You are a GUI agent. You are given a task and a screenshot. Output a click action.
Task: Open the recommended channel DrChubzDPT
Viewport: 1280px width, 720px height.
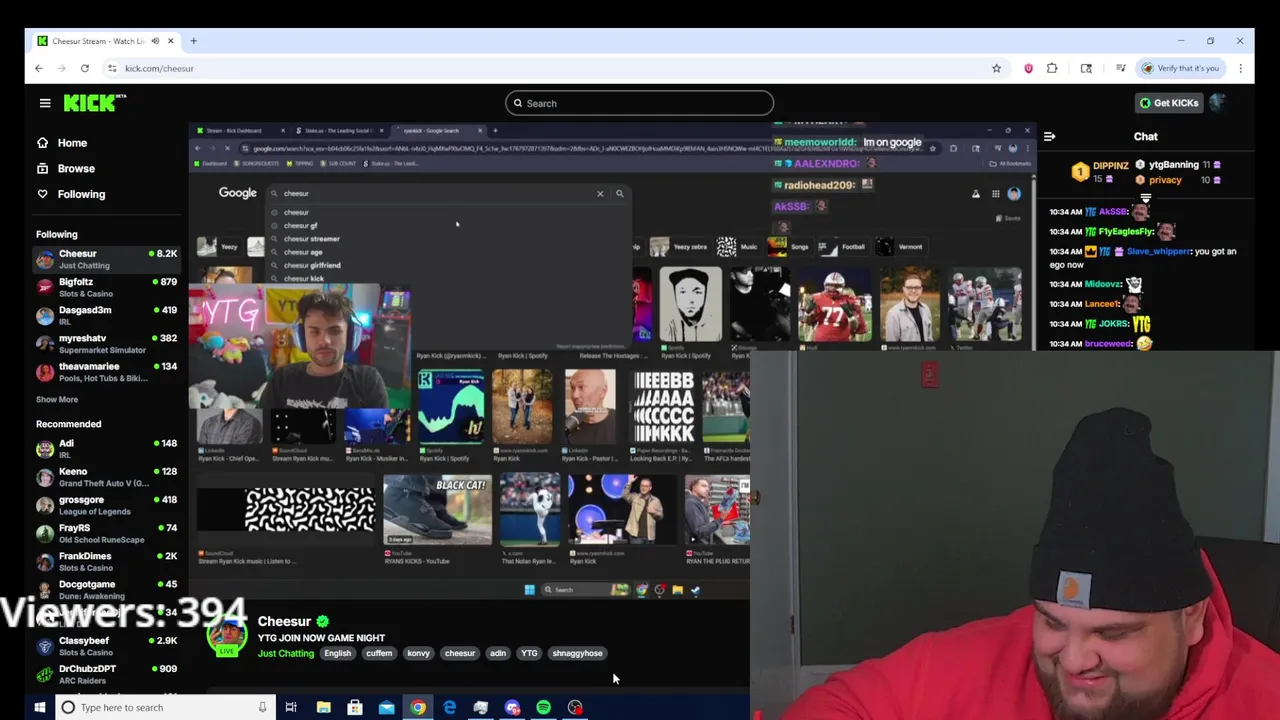(x=106, y=674)
